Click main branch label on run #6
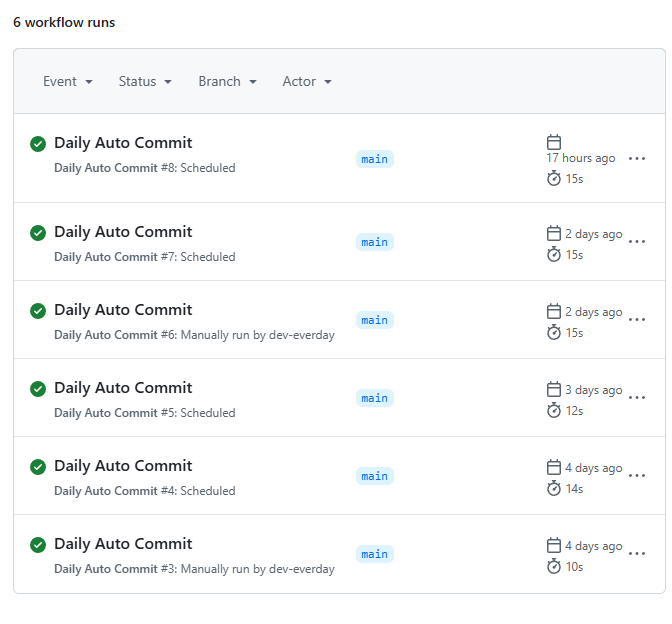The image size is (672, 624). point(375,320)
